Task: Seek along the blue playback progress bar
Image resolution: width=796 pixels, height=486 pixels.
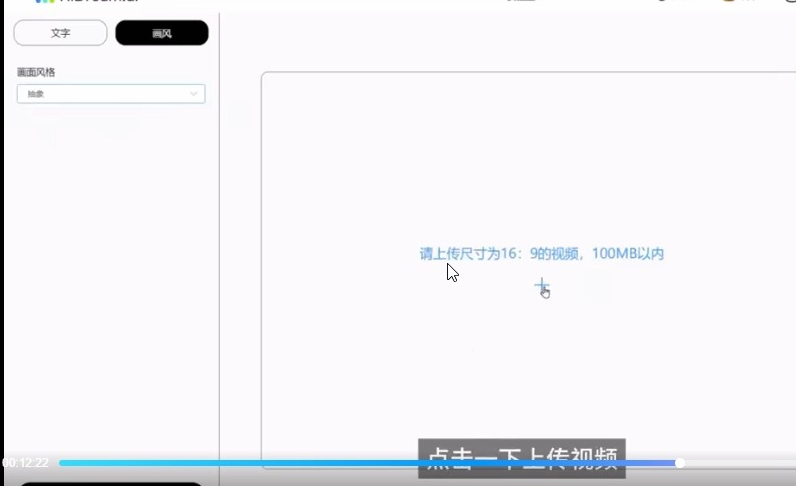Action: (x=369, y=463)
